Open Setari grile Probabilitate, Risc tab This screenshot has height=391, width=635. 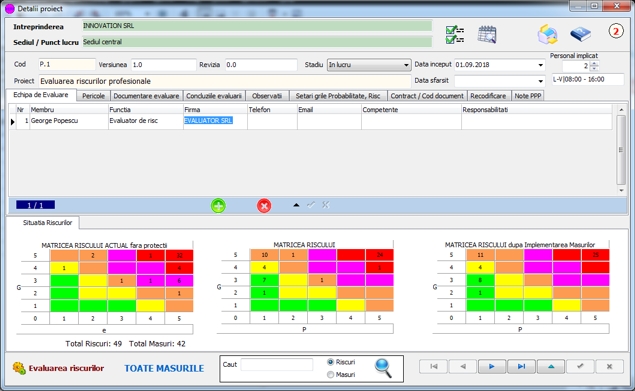pyautogui.click(x=338, y=96)
